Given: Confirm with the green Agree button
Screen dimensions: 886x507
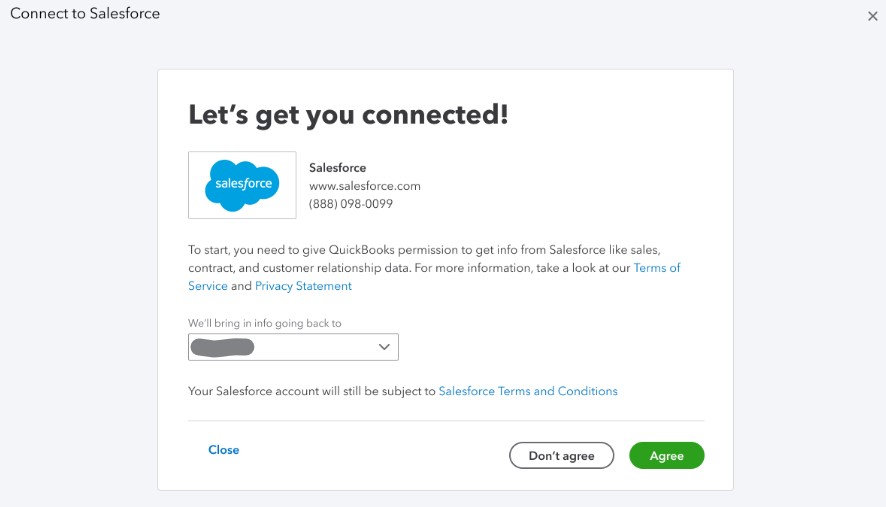Looking at the screenshot, I should 667,456.
